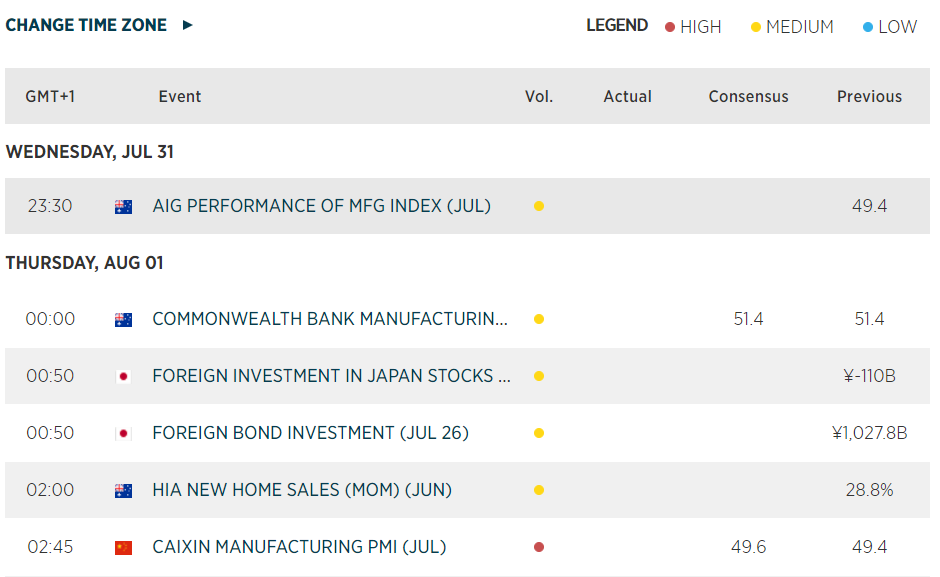The width and height of the screenshot is (940, 577).
Task: Click the yellow dot for HIA New Home Sales
Action: (539, 490)
